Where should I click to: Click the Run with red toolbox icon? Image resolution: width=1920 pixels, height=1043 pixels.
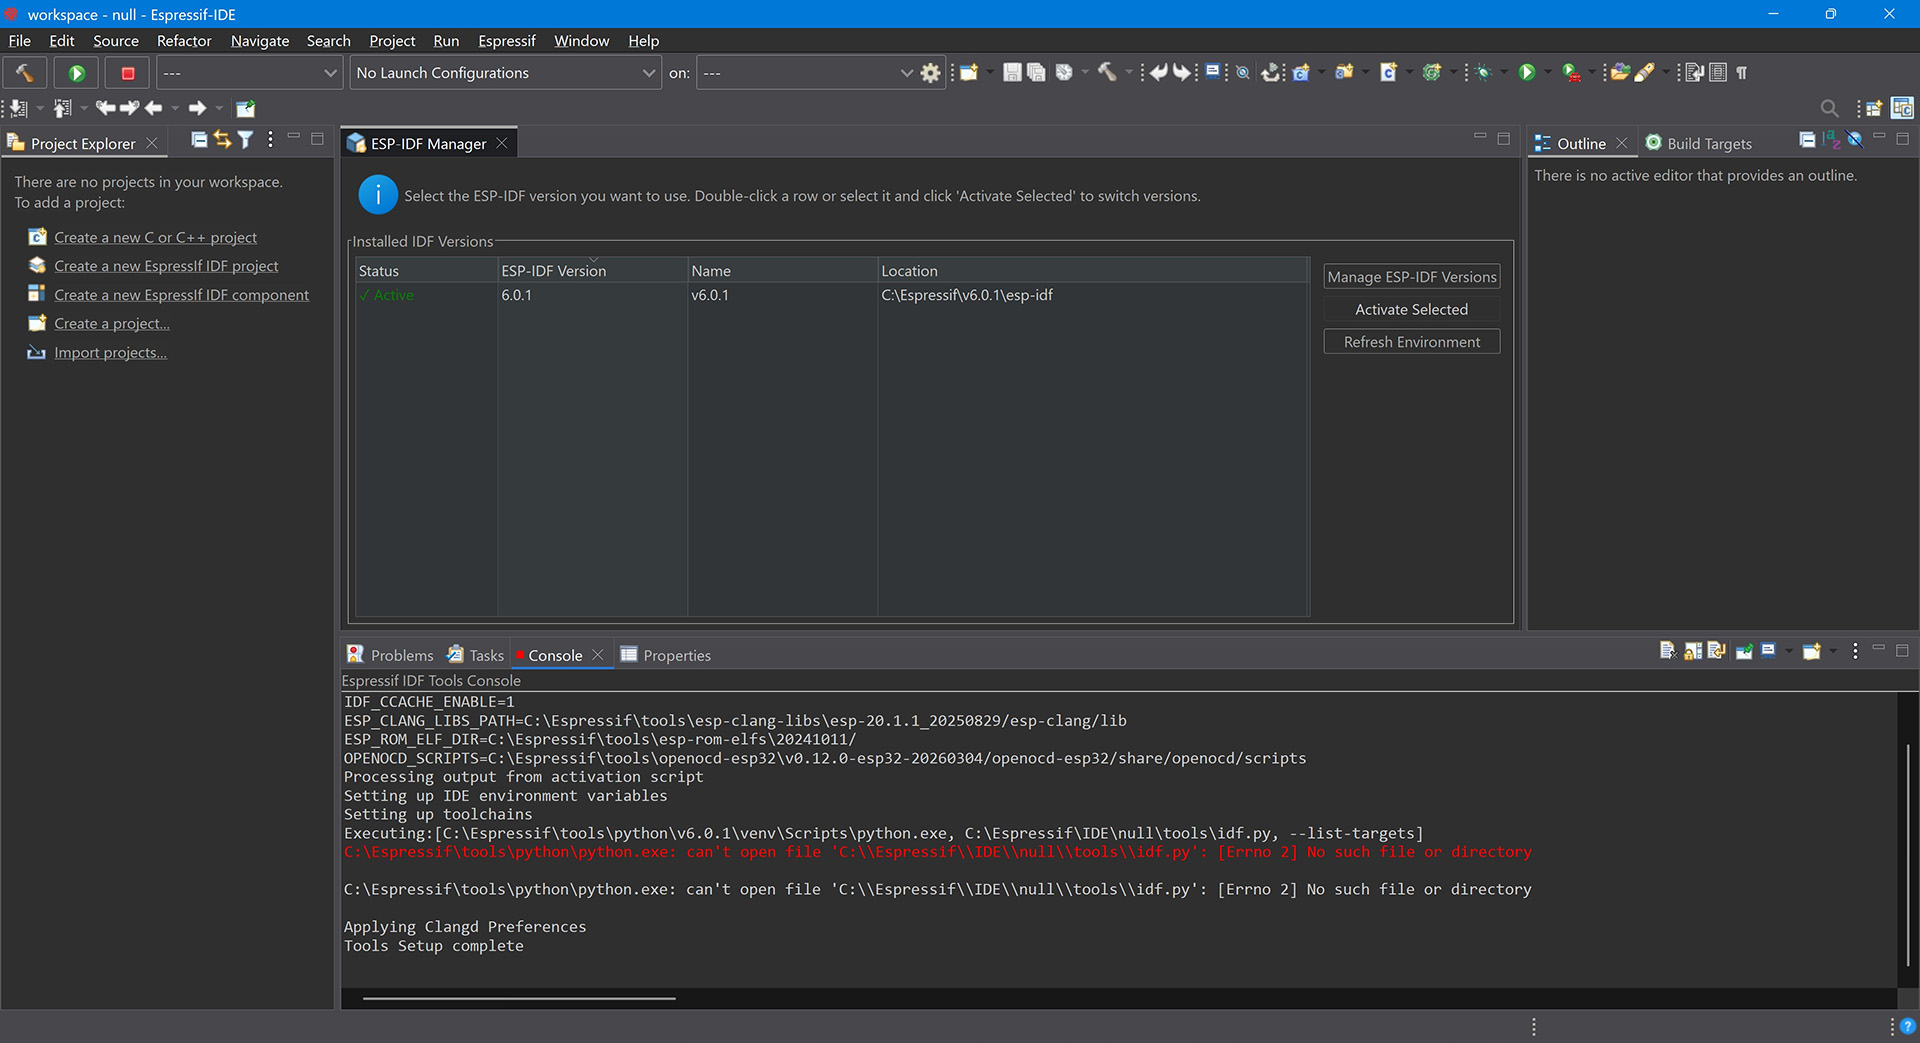click(1571, 72)
